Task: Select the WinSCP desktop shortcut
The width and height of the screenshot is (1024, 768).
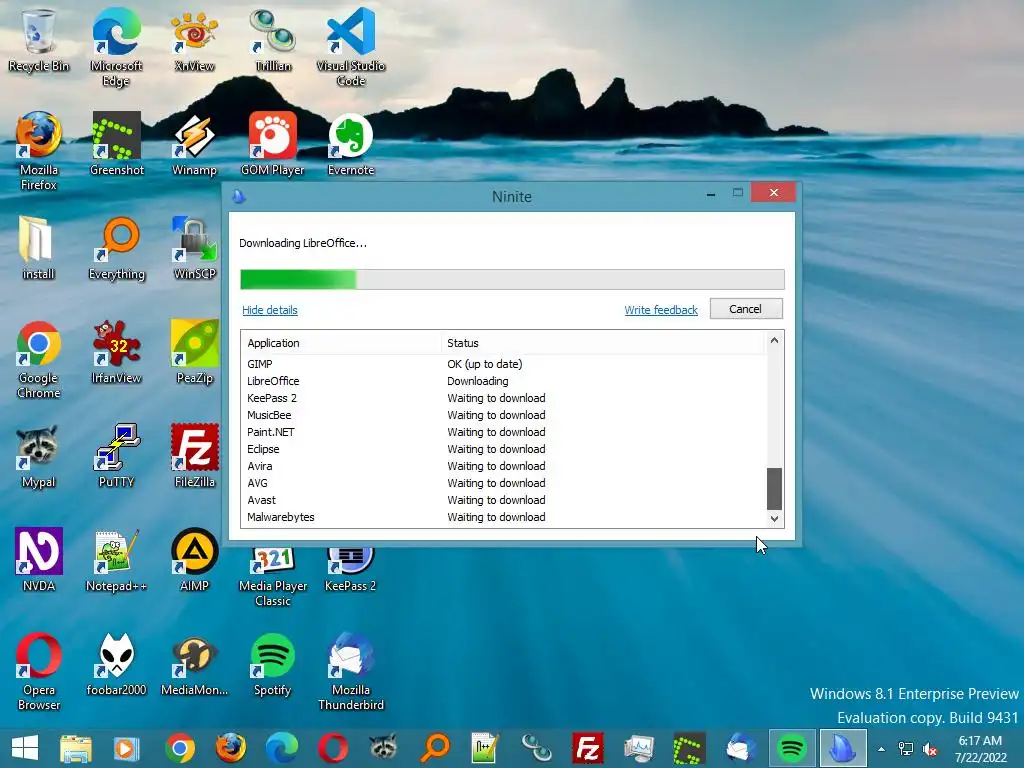Action: coord(195,248)
